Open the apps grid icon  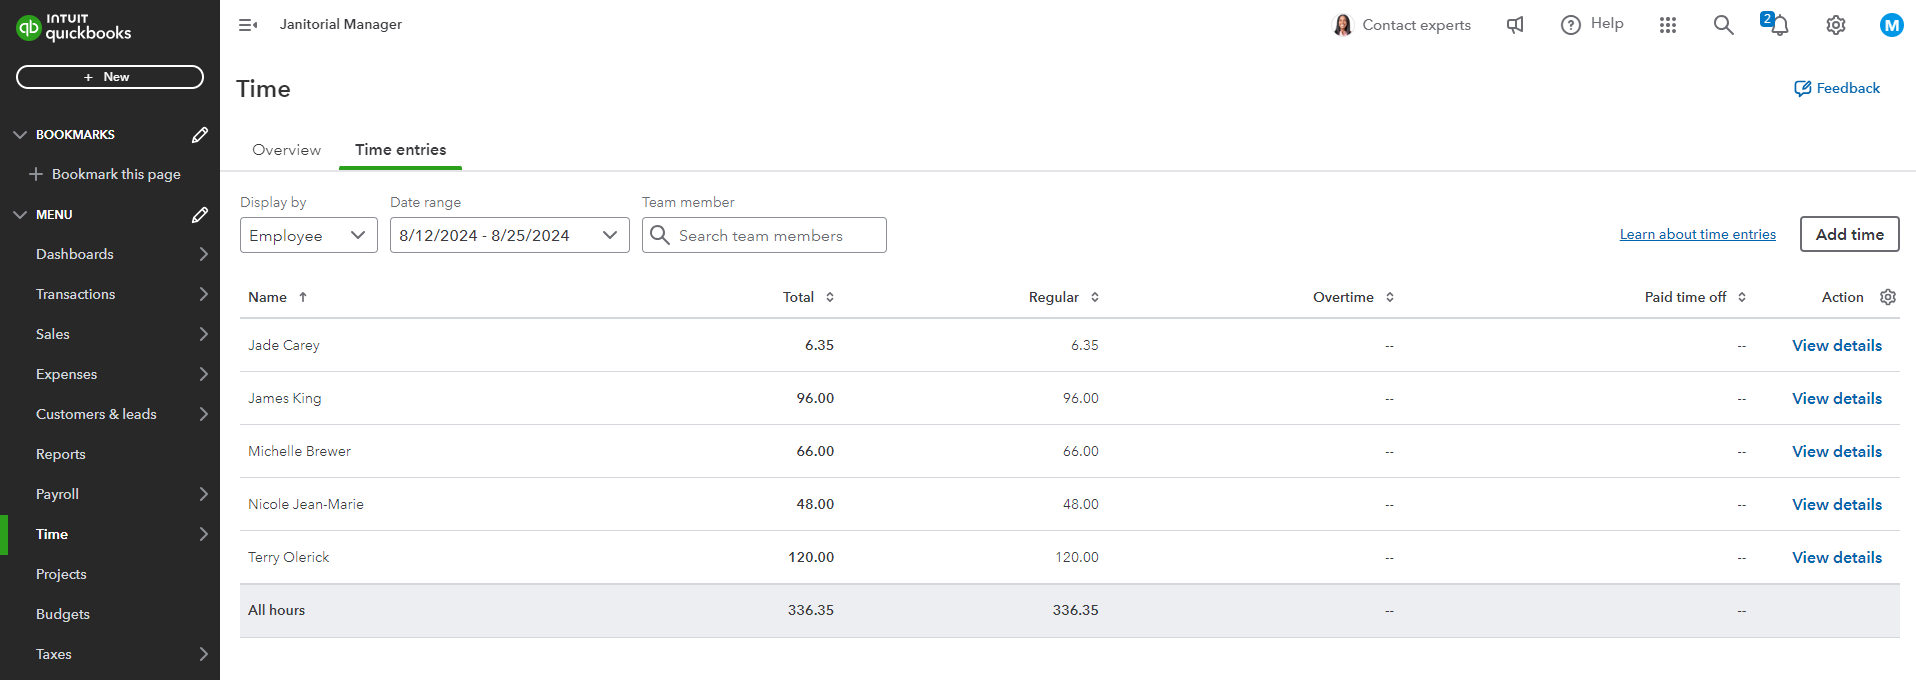(1667, 25)
